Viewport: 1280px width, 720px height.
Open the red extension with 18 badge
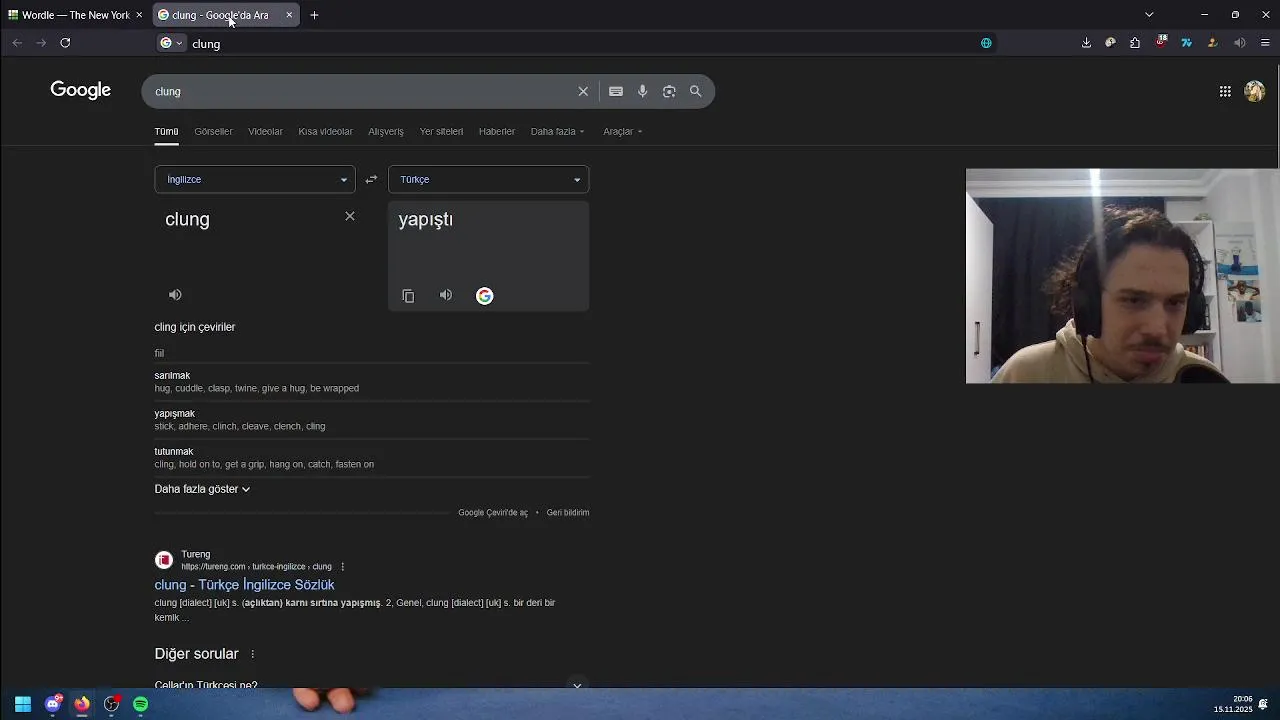pos(1161,42)
